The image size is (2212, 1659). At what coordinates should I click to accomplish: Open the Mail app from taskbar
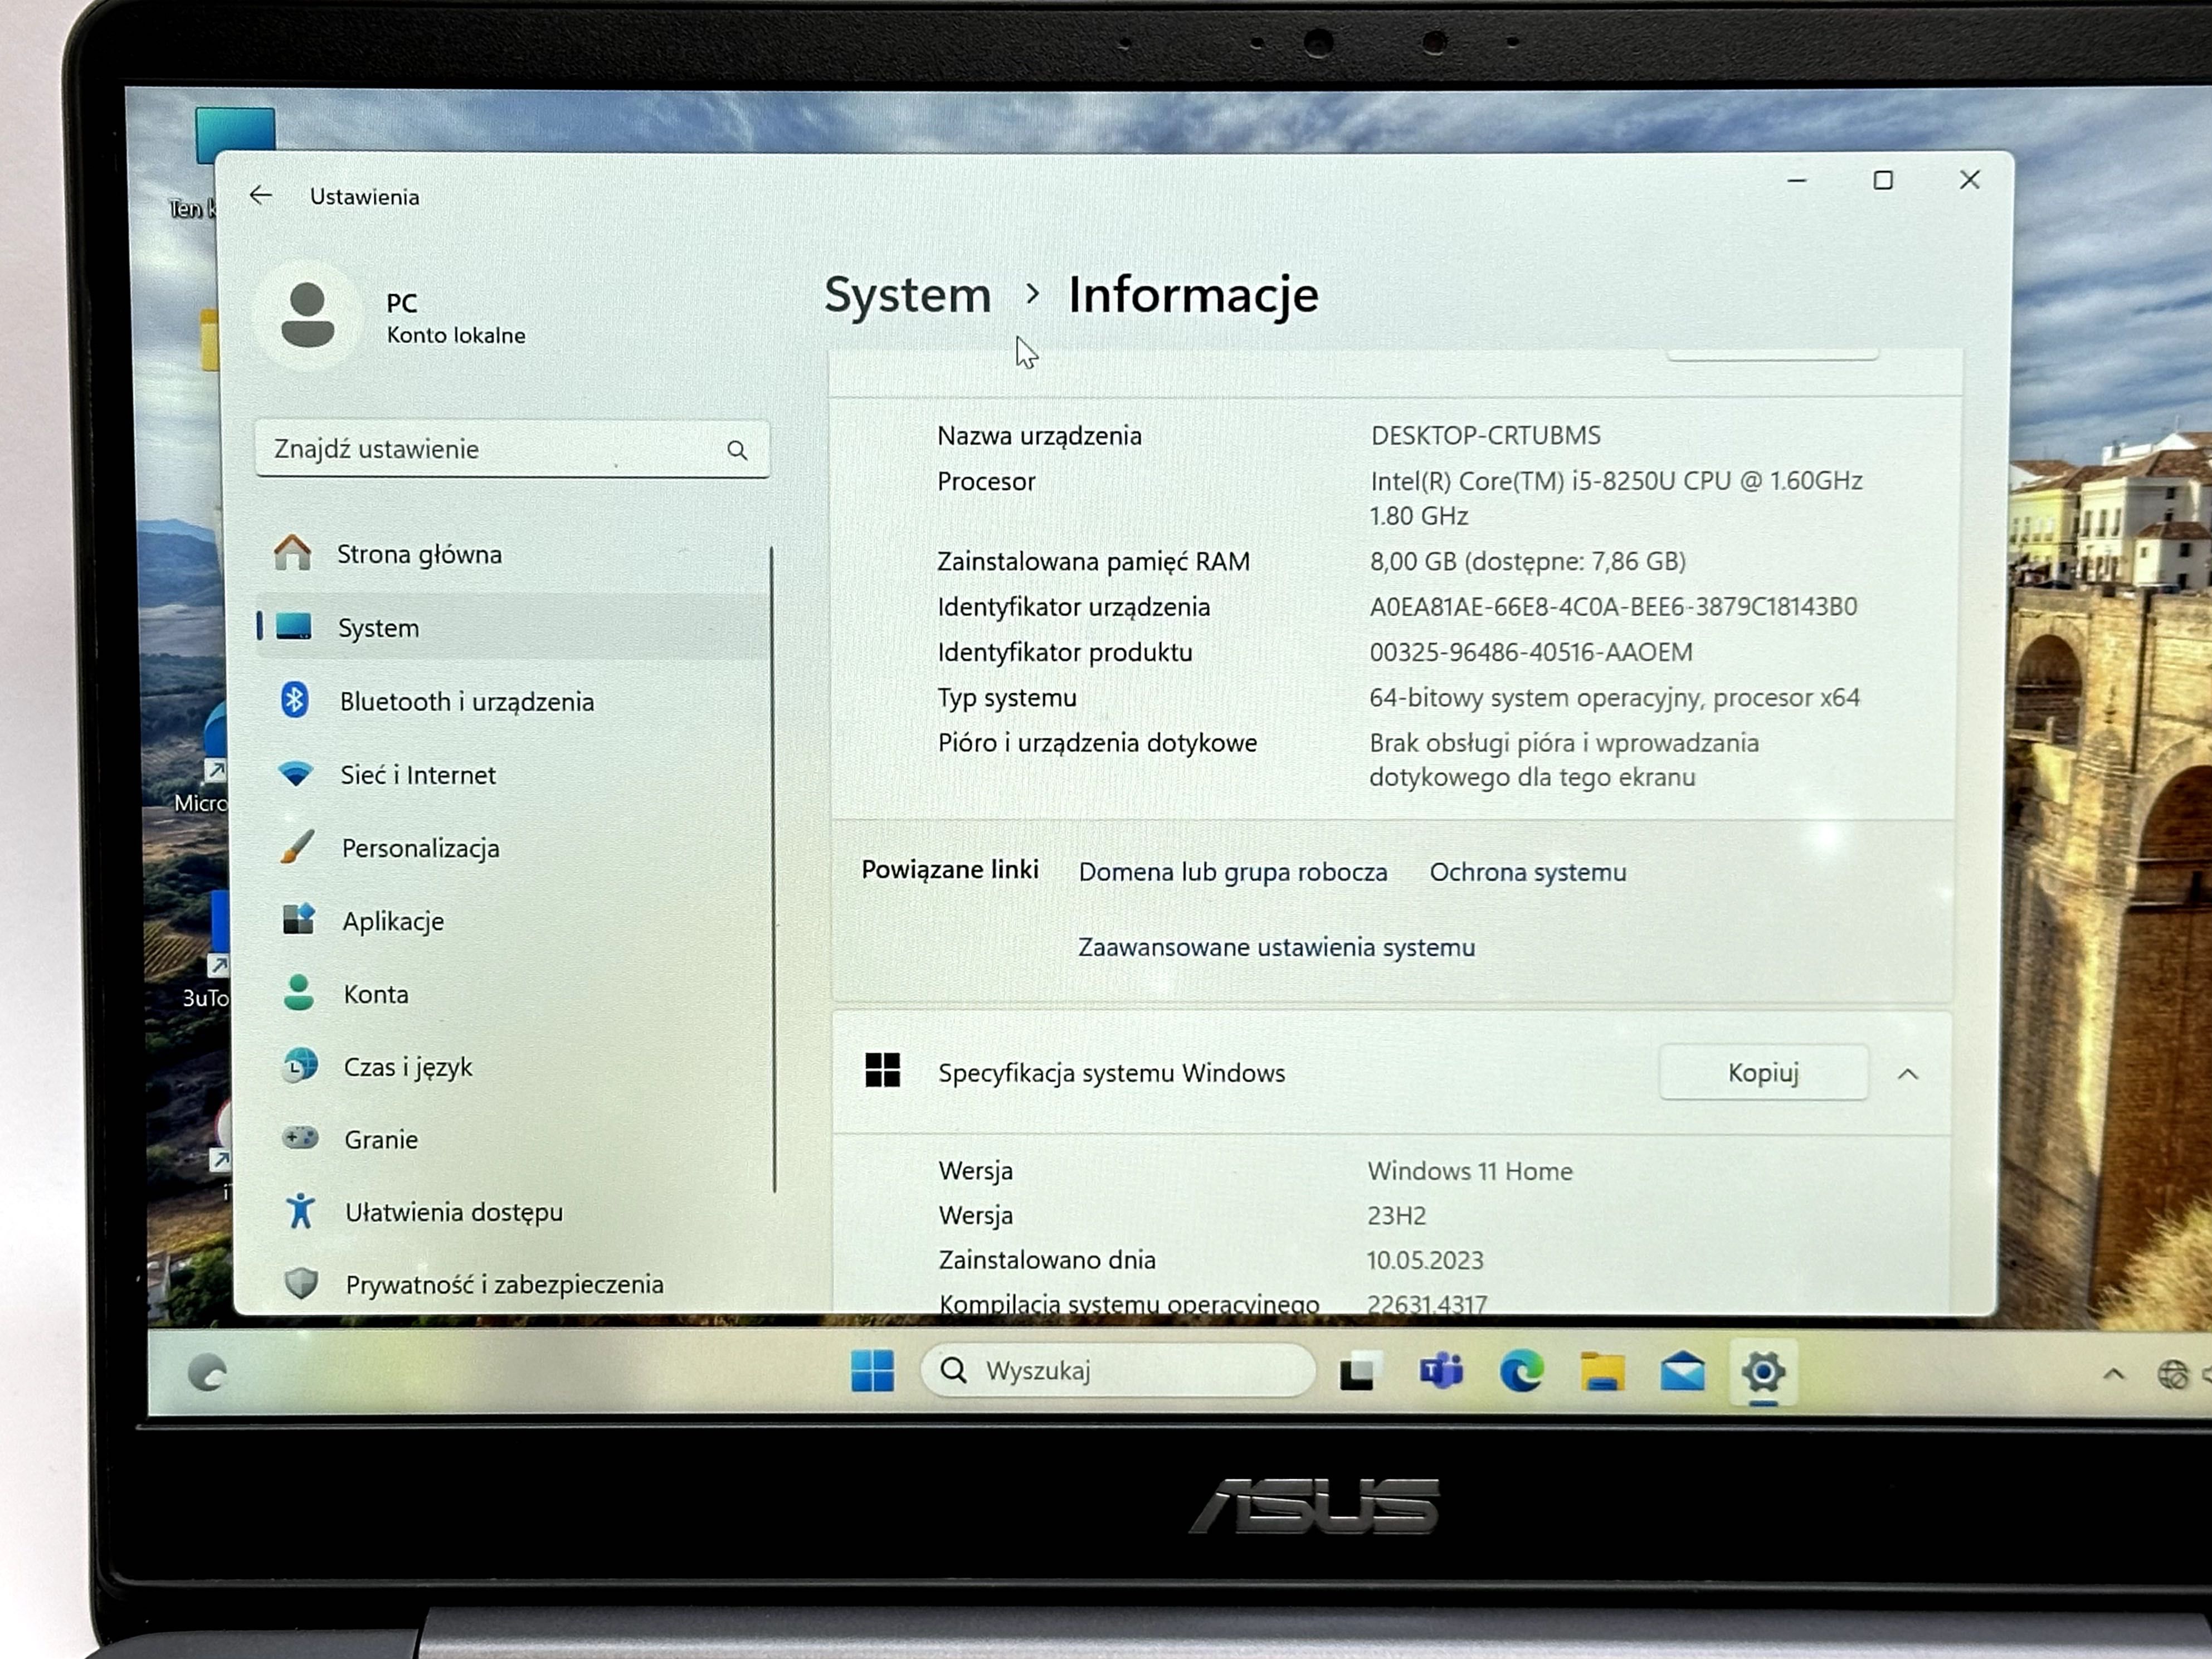pos(1682,1371)
